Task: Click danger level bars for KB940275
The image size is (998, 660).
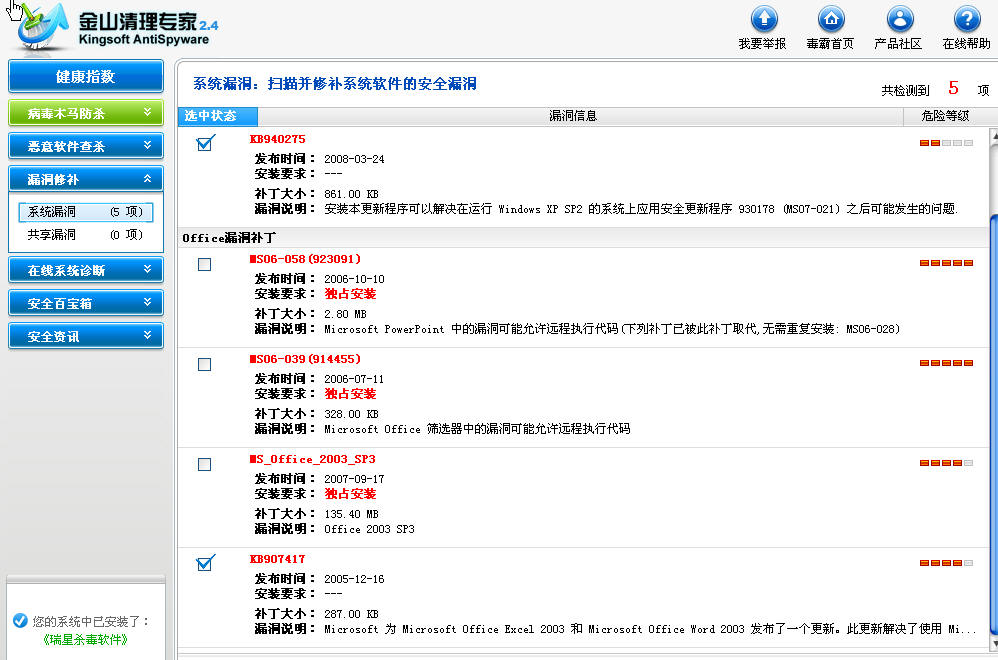Action: point(945,143)
